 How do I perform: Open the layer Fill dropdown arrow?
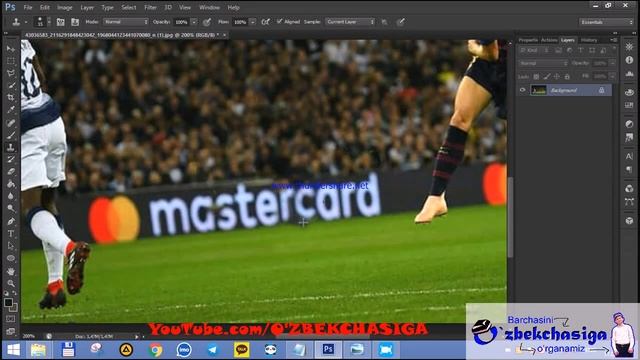pos(612,76)
